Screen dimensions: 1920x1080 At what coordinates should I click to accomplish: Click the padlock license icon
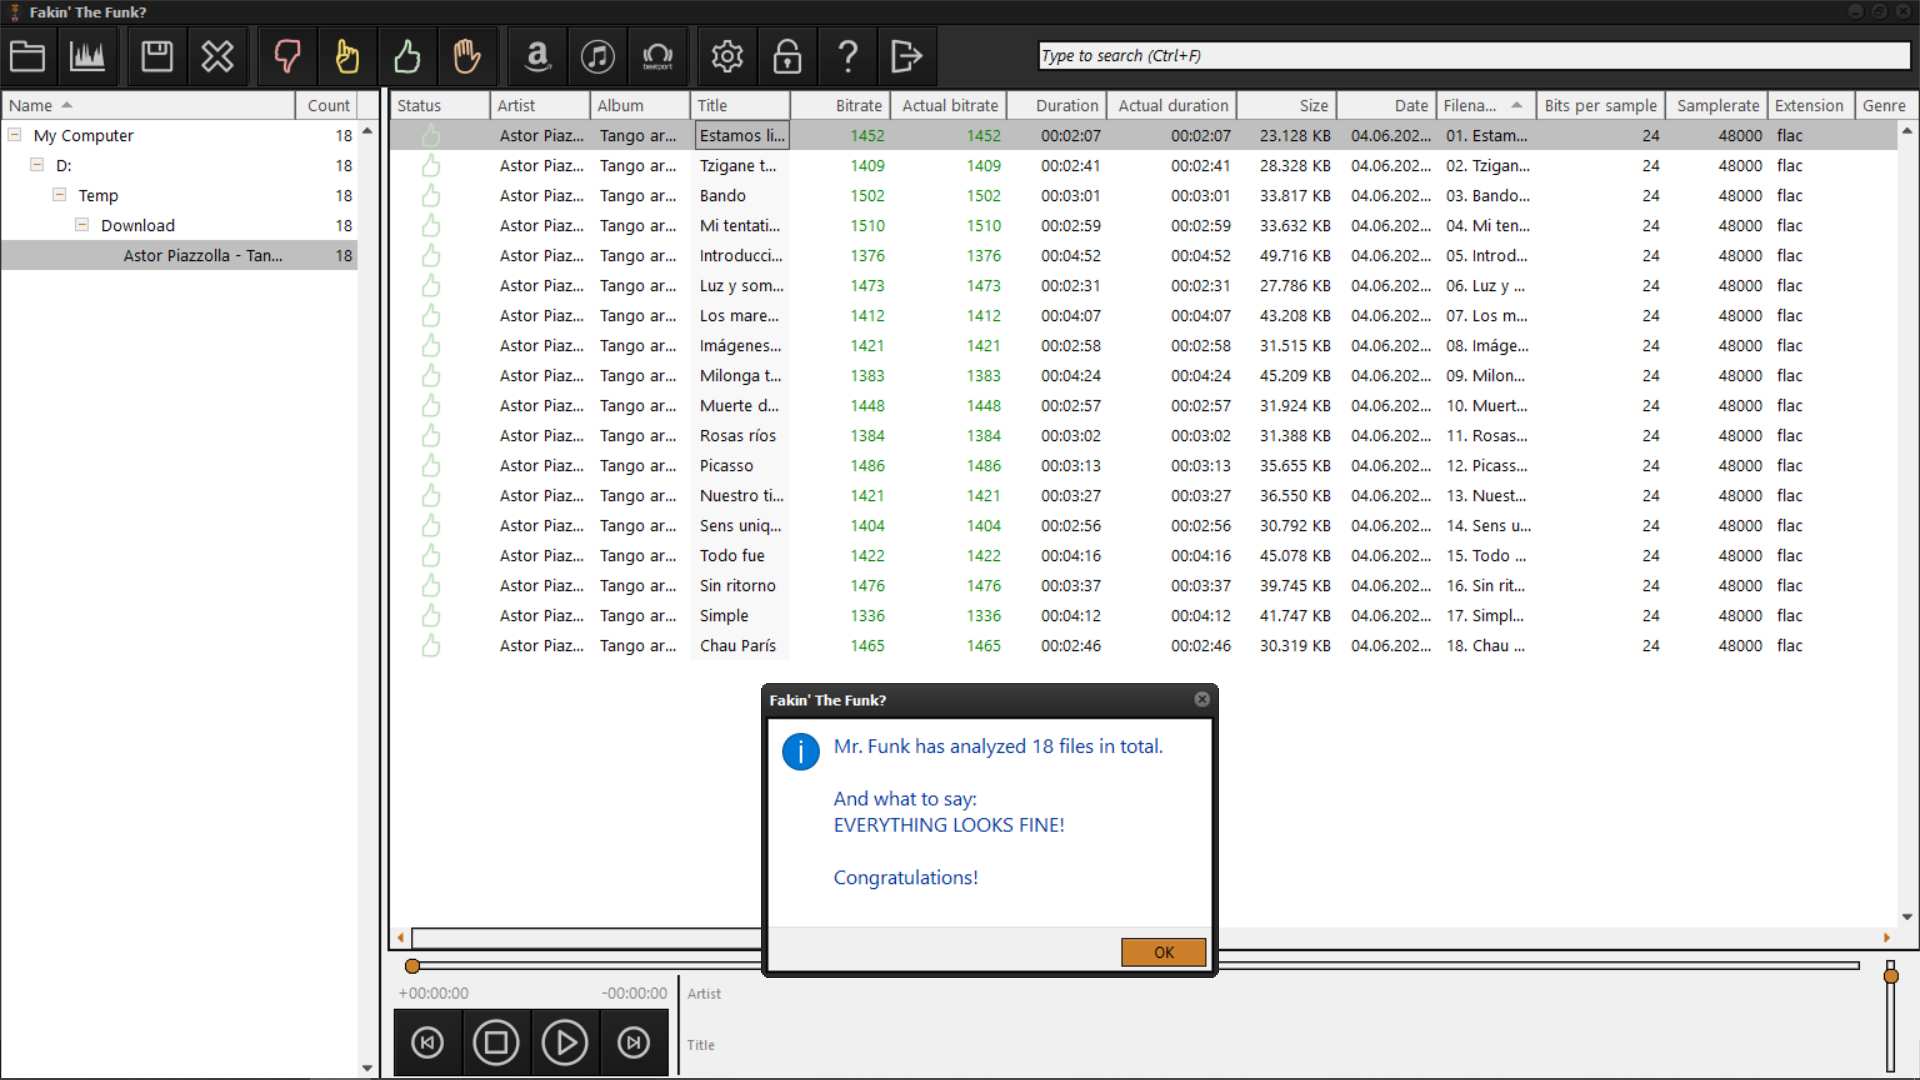point(788,56)
